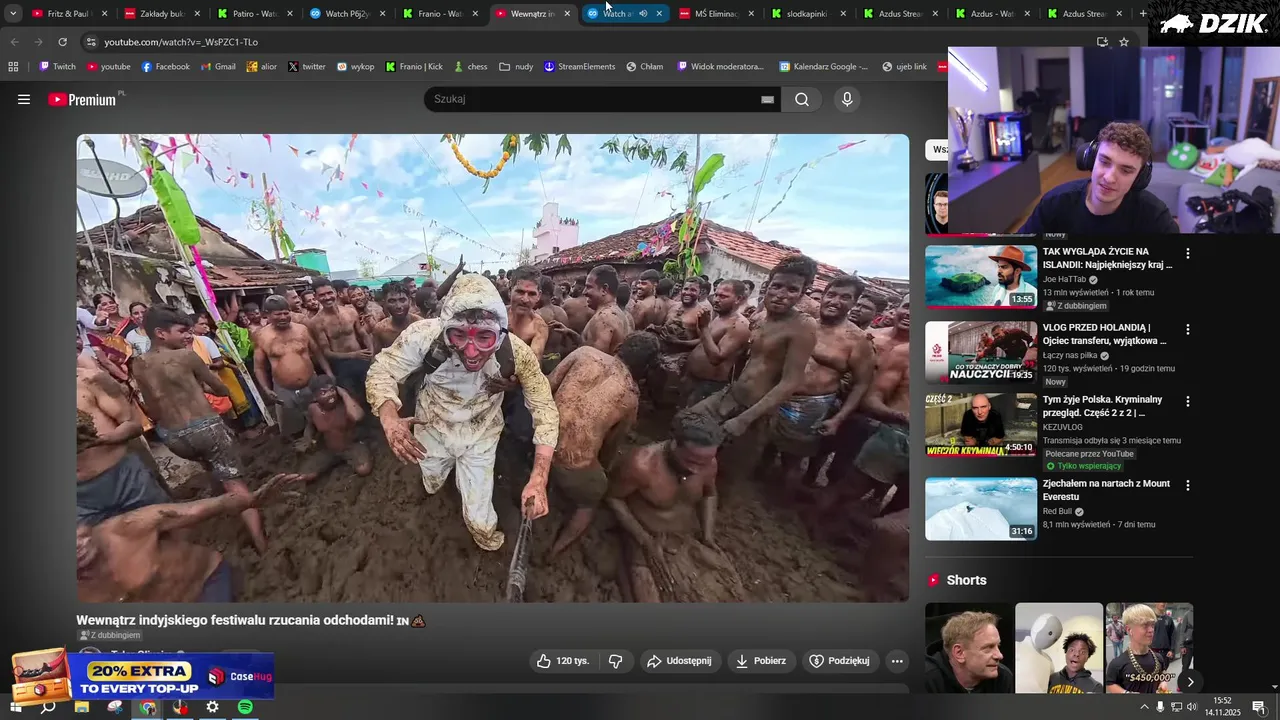Screen dimensions: 1280x720
Task: Open File Explorer from the taskbar
Action: click(82, 707)
